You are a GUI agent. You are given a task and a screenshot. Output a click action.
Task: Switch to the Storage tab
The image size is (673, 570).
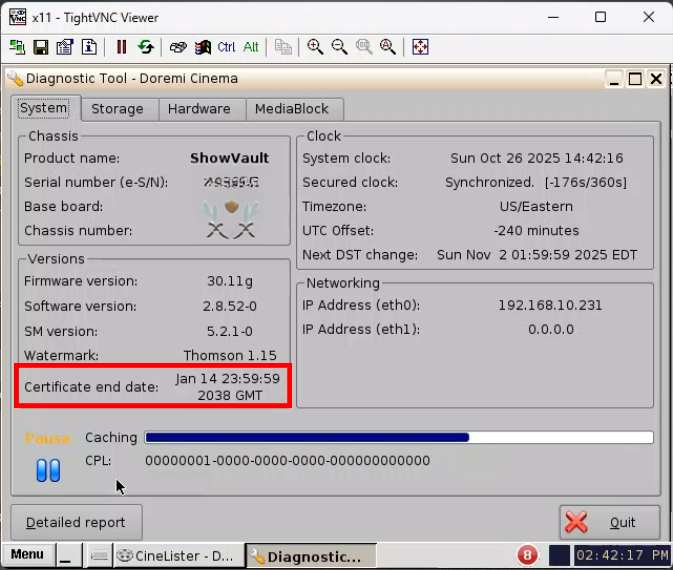pyautogui.click(x=117, y=109)
